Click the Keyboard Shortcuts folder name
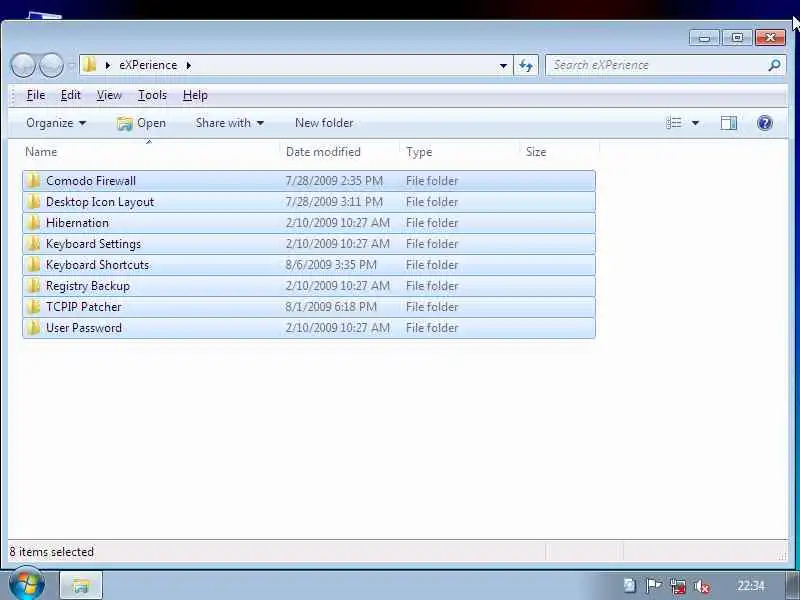Screen dimensions: 800x600 pos(97,265)
